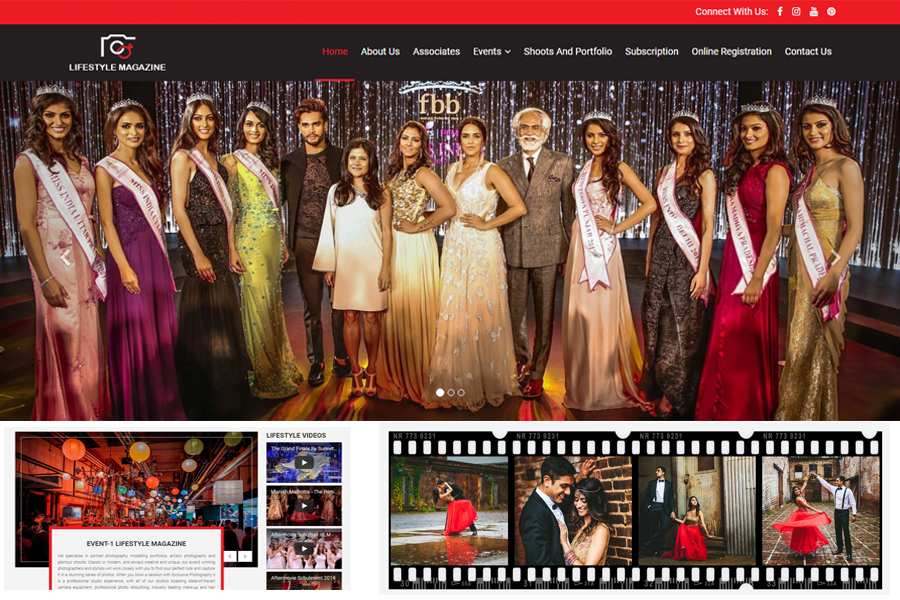Play the third Aftermovie video thumbnail
The height and width of the screenshot is (600, 900).
(303, 549)
